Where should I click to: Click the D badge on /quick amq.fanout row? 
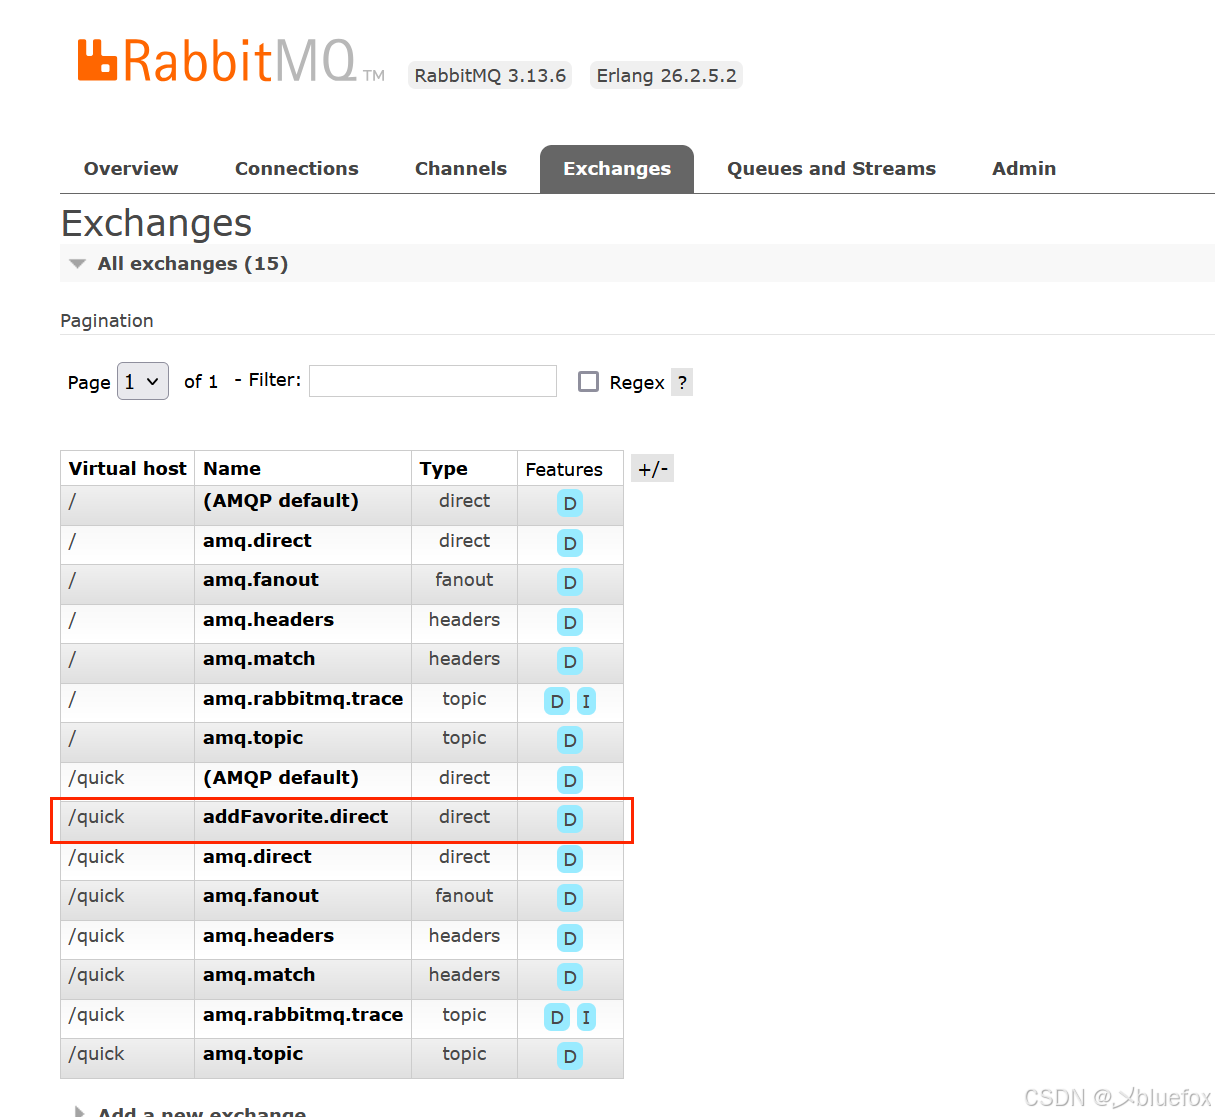pyautogui.click(x=570, y=898)
